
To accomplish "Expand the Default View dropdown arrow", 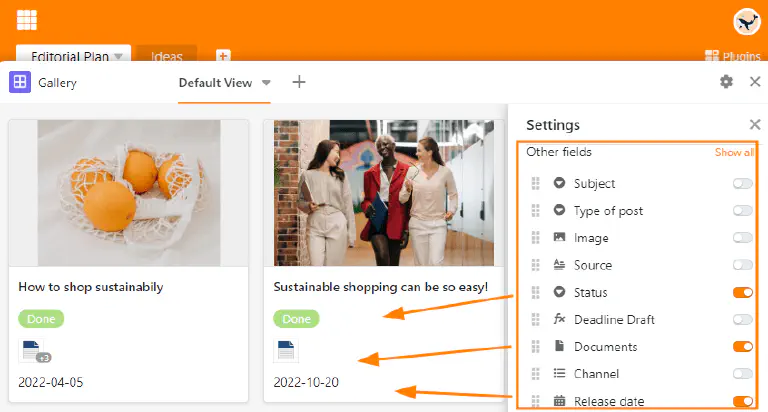I will [x=266, y=83].
